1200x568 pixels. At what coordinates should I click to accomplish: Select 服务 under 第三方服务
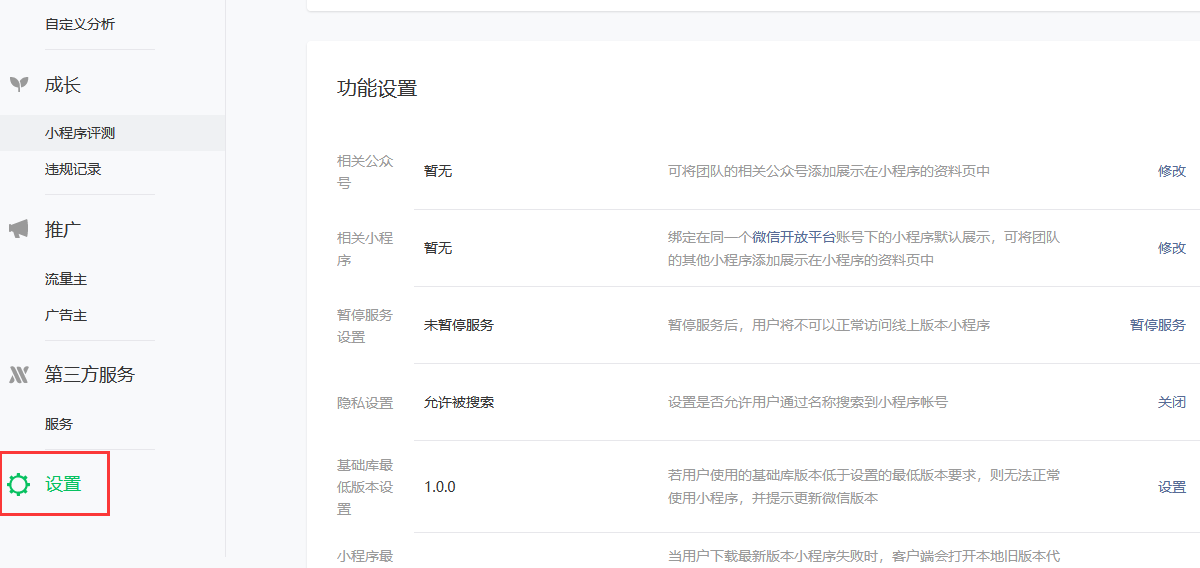(59, 424)
